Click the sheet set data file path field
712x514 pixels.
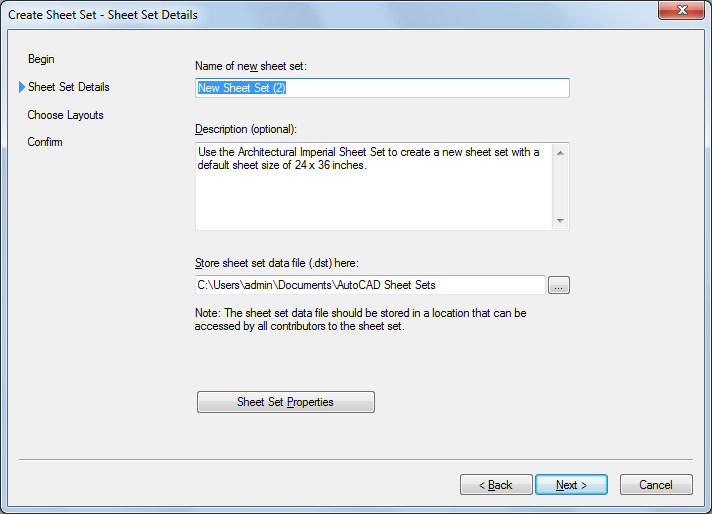tap(370, 286)
